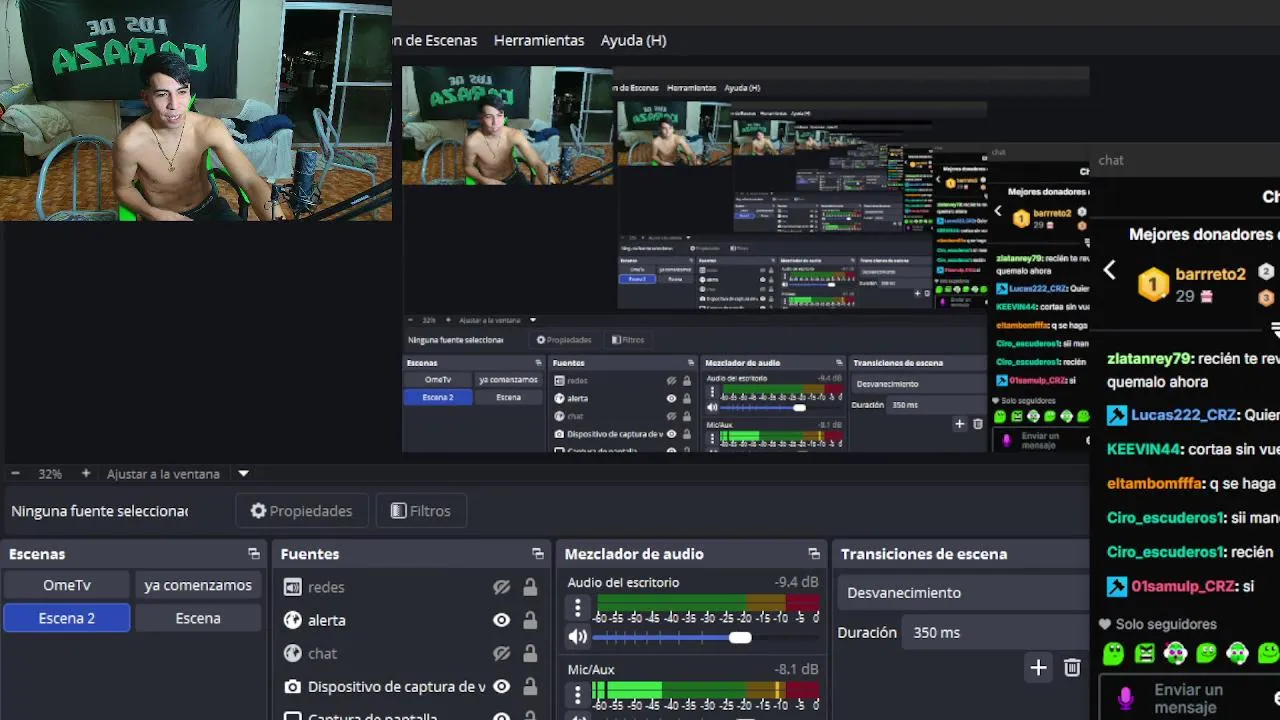Click the chat browser source icon
The height and width of the screenshot is (720, 1280).
coord(292,653)
